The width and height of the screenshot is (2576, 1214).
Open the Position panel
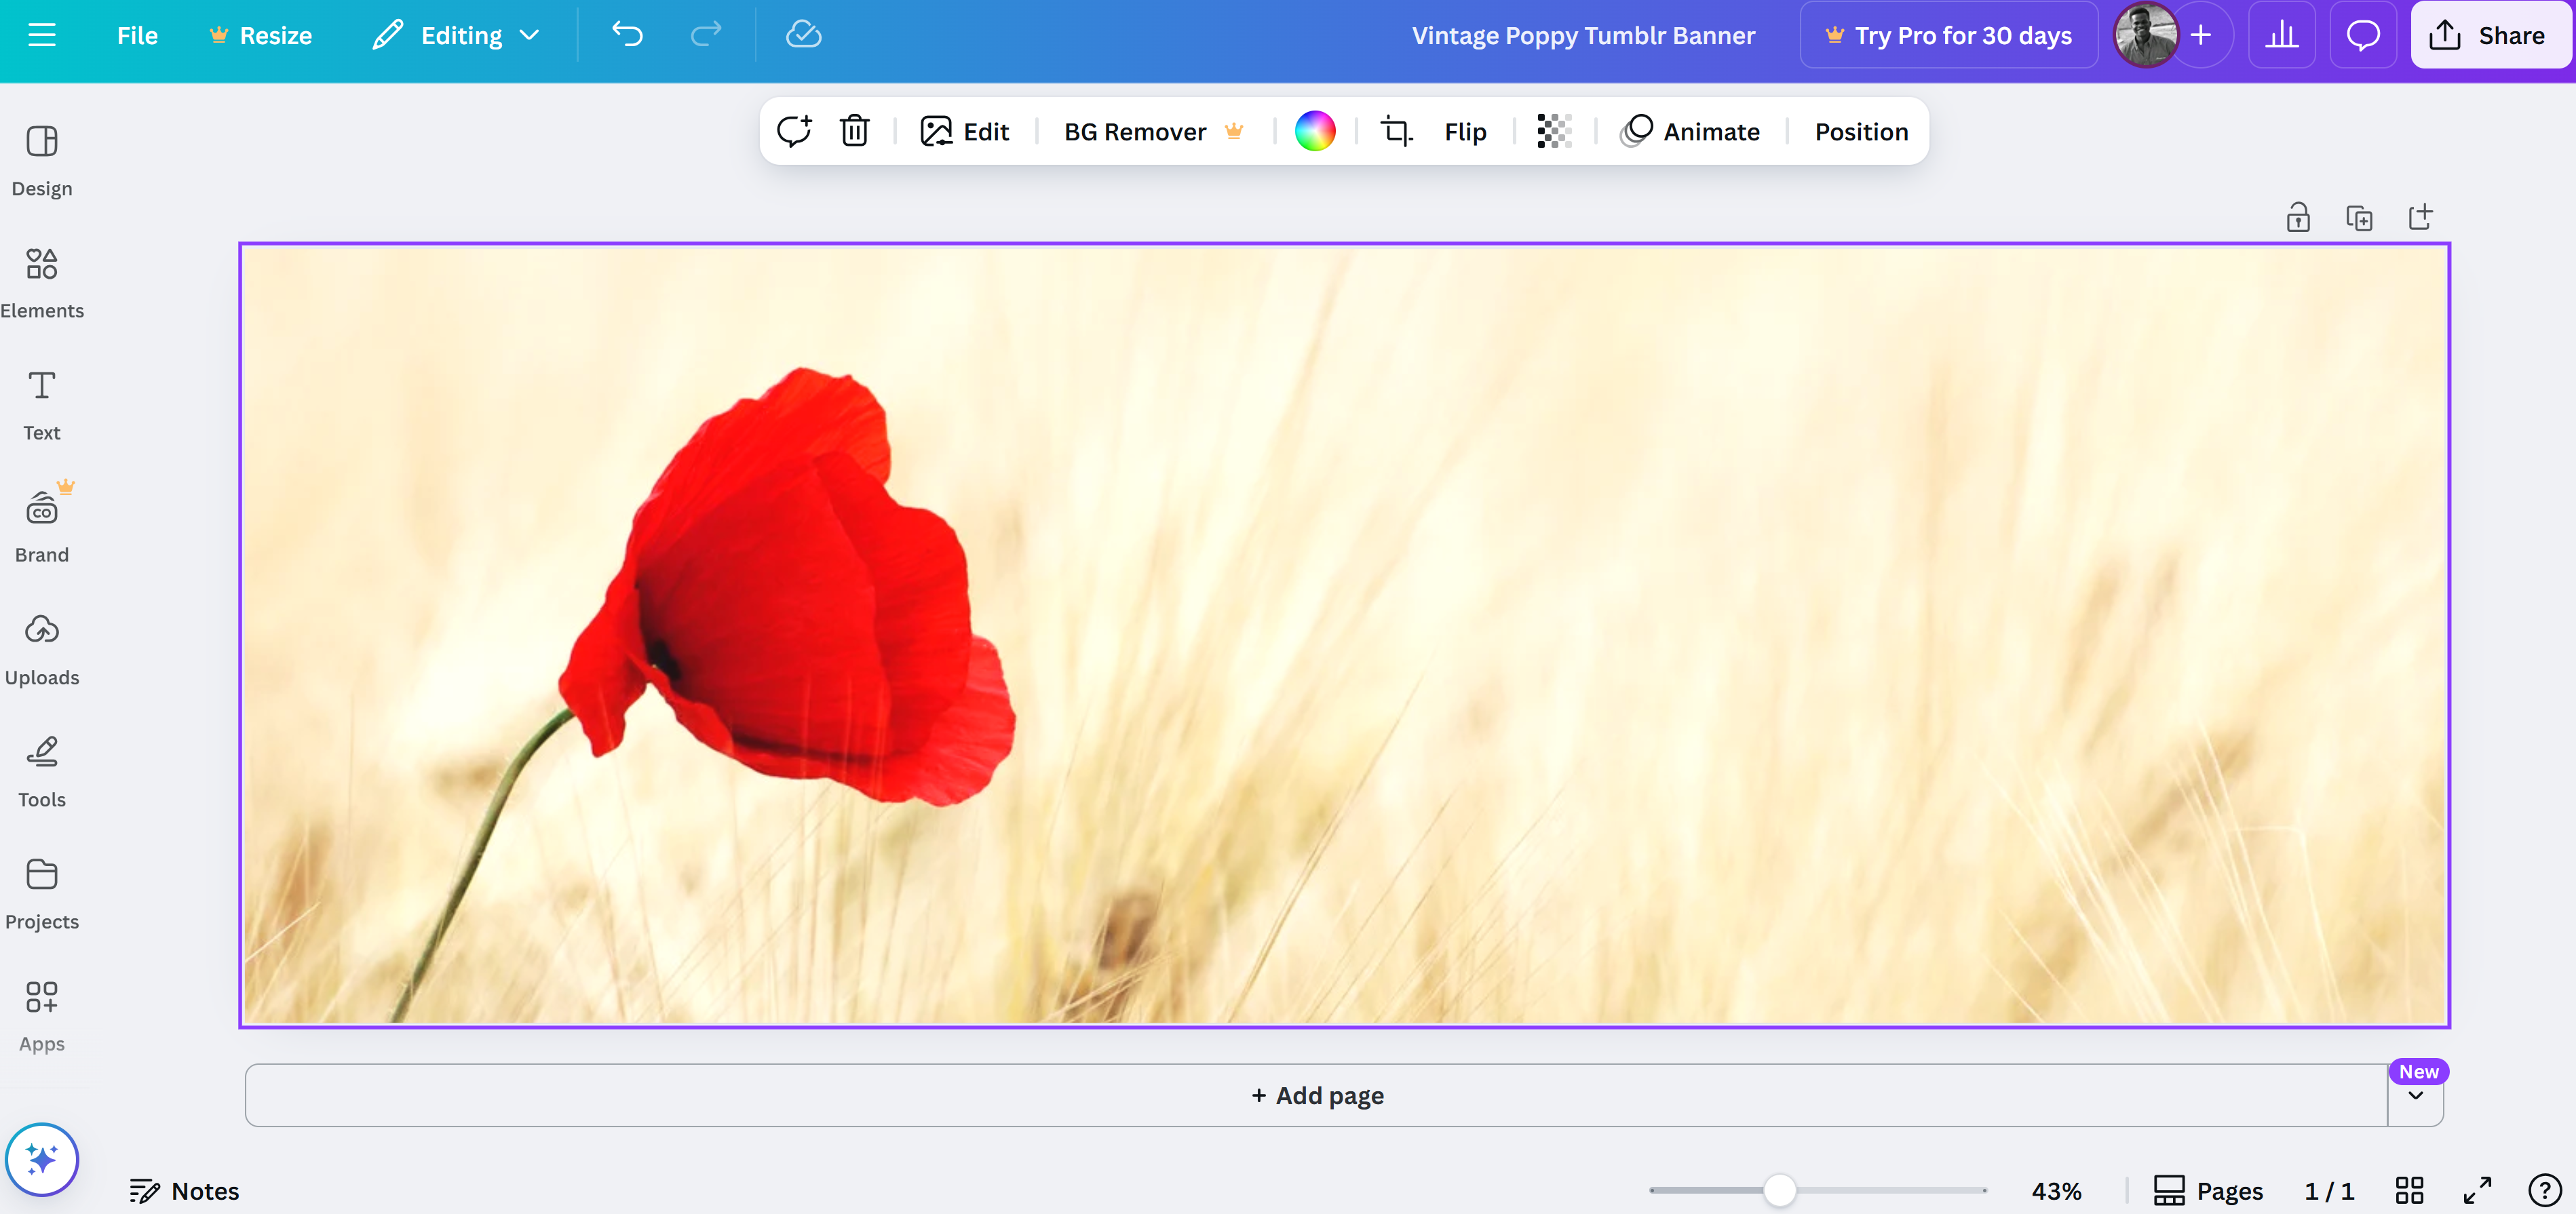(x=1860, y=131)
